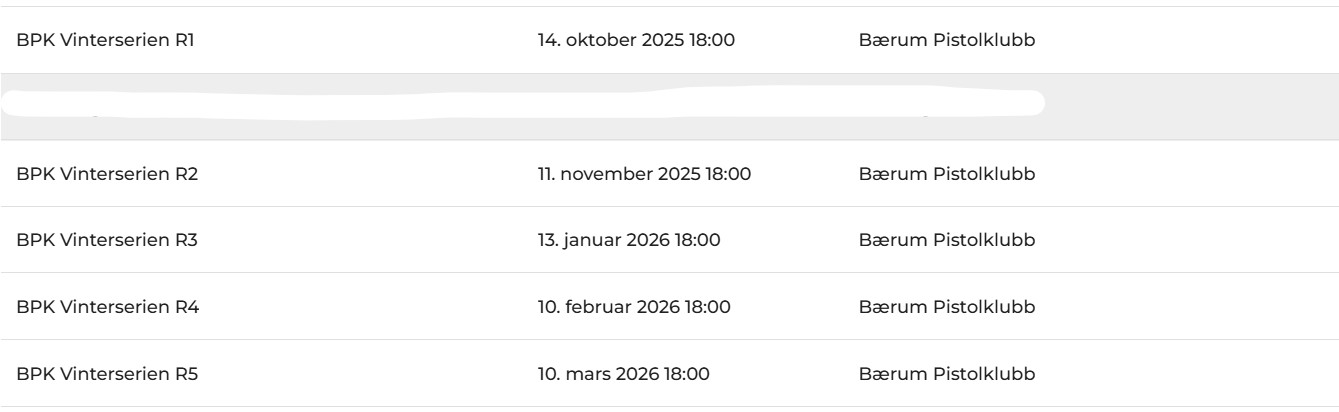
Task: Select Bærum Pistolklubb in the R1 row
Action: [x=946, y=41]
